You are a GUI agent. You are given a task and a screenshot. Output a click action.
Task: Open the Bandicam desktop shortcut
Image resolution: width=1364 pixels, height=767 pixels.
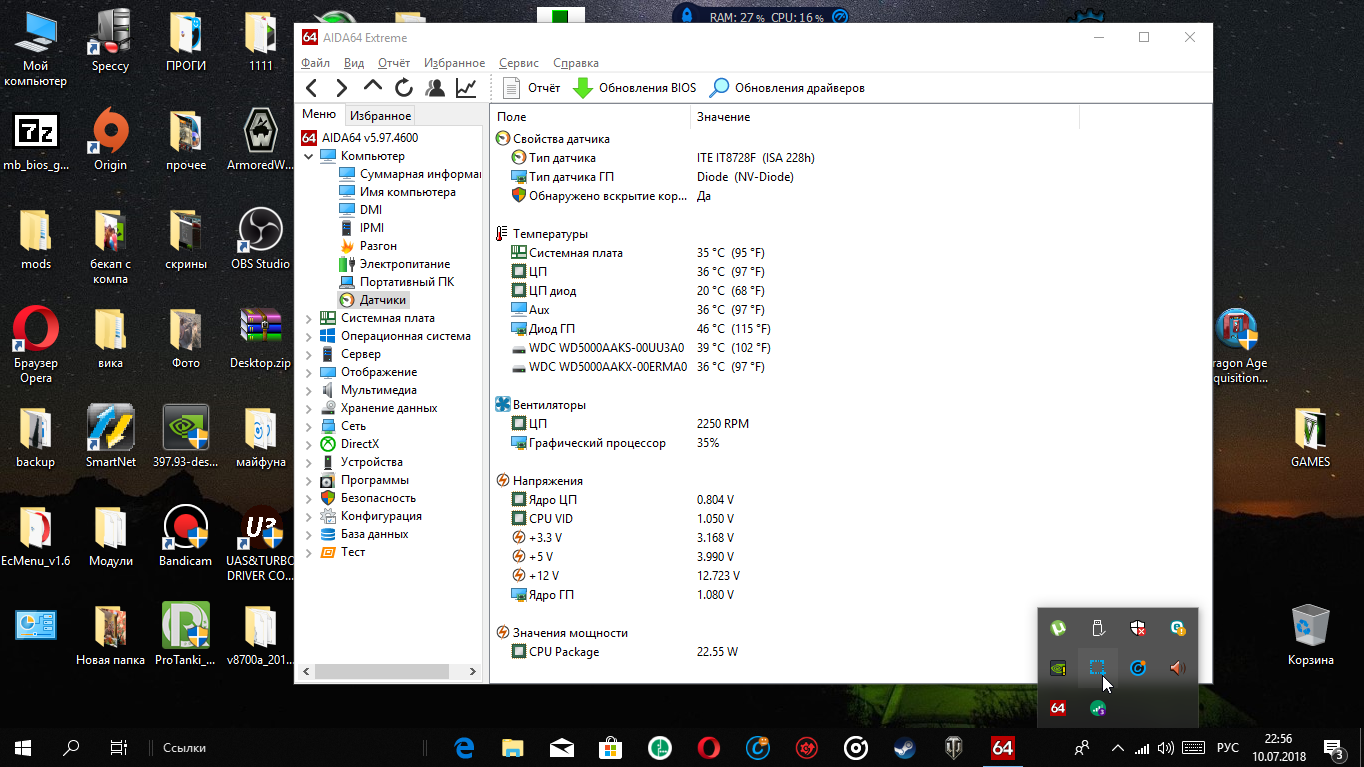click(x=185, y=536)
